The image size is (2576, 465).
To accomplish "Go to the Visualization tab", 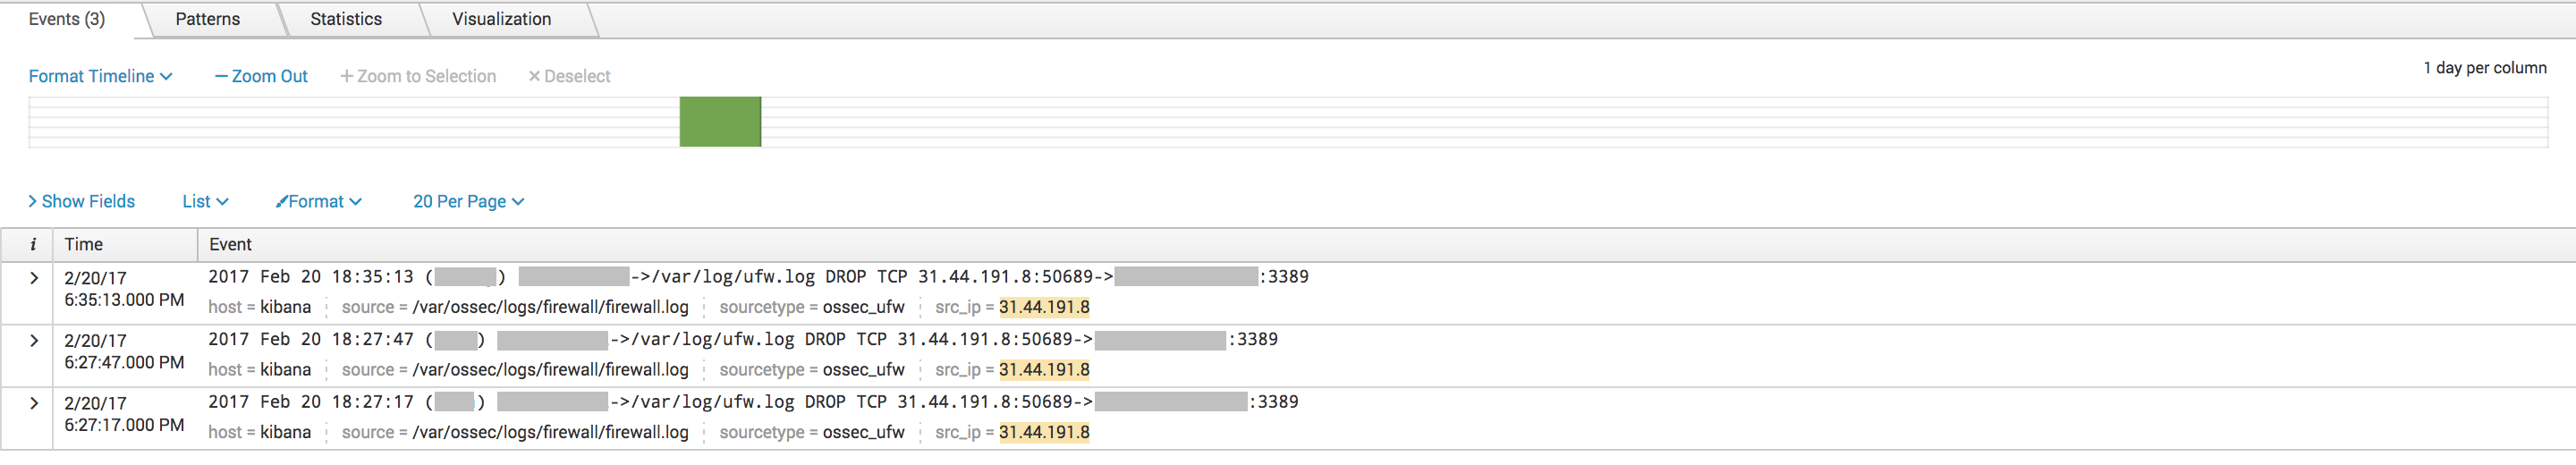I will [x=501, y=19].
